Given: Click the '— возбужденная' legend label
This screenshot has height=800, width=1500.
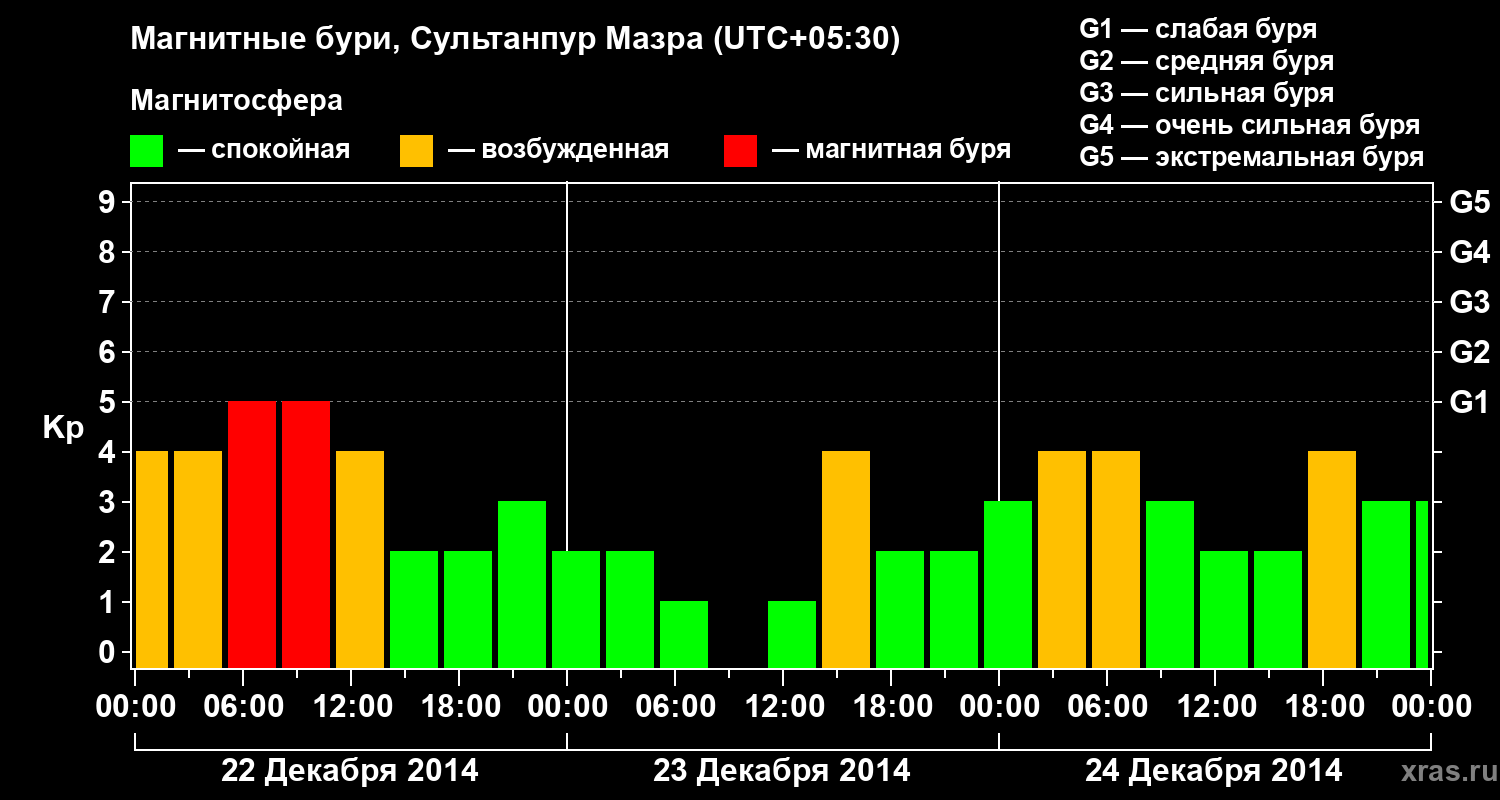Looking at the screenshot, I should 559,150.
